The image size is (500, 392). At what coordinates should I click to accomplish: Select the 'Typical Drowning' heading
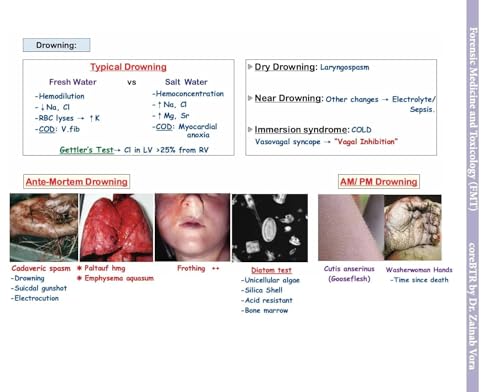pos(128,67)
